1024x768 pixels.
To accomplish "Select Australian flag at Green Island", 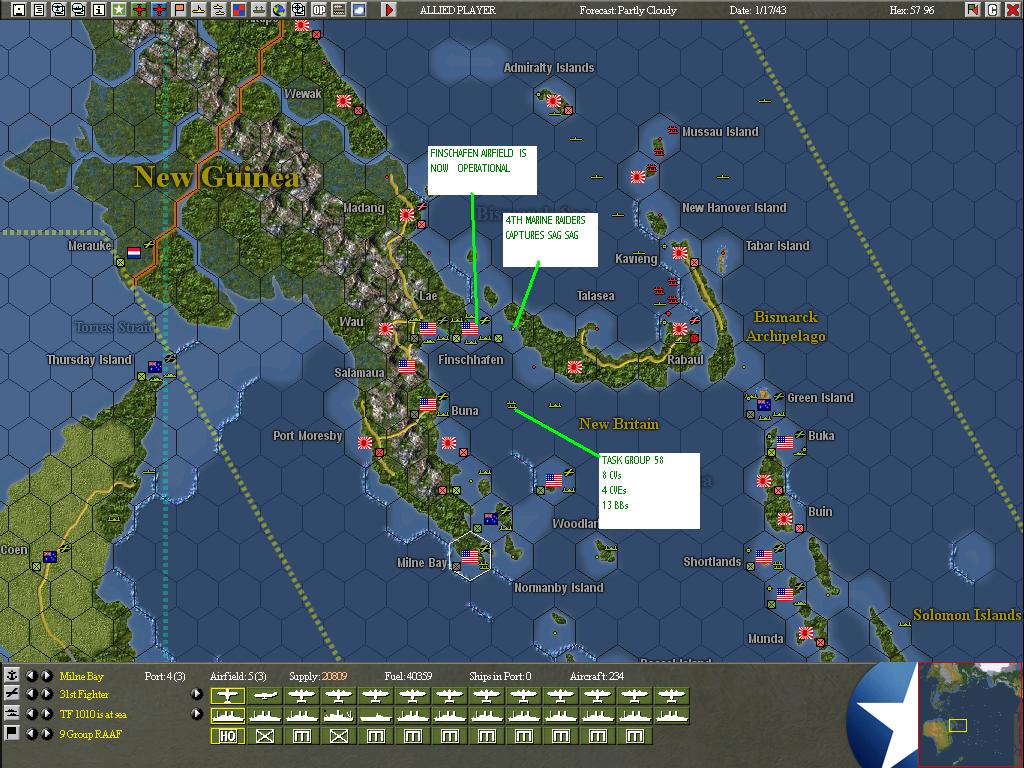I will point(763,404).
